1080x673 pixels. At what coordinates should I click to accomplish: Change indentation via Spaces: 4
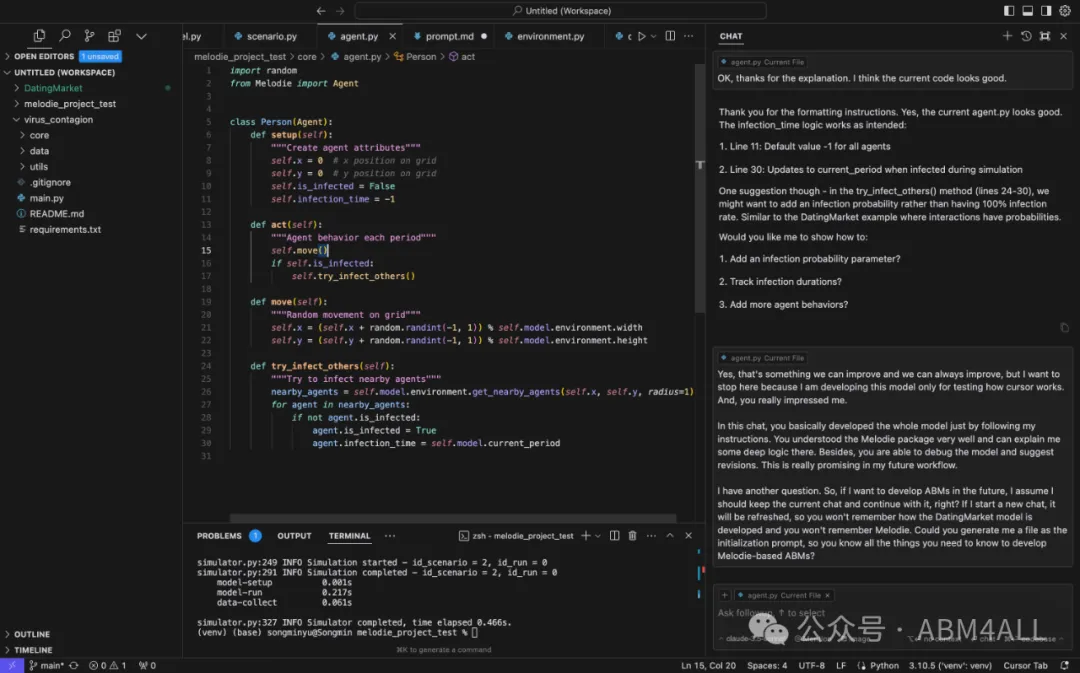(767, 665)
